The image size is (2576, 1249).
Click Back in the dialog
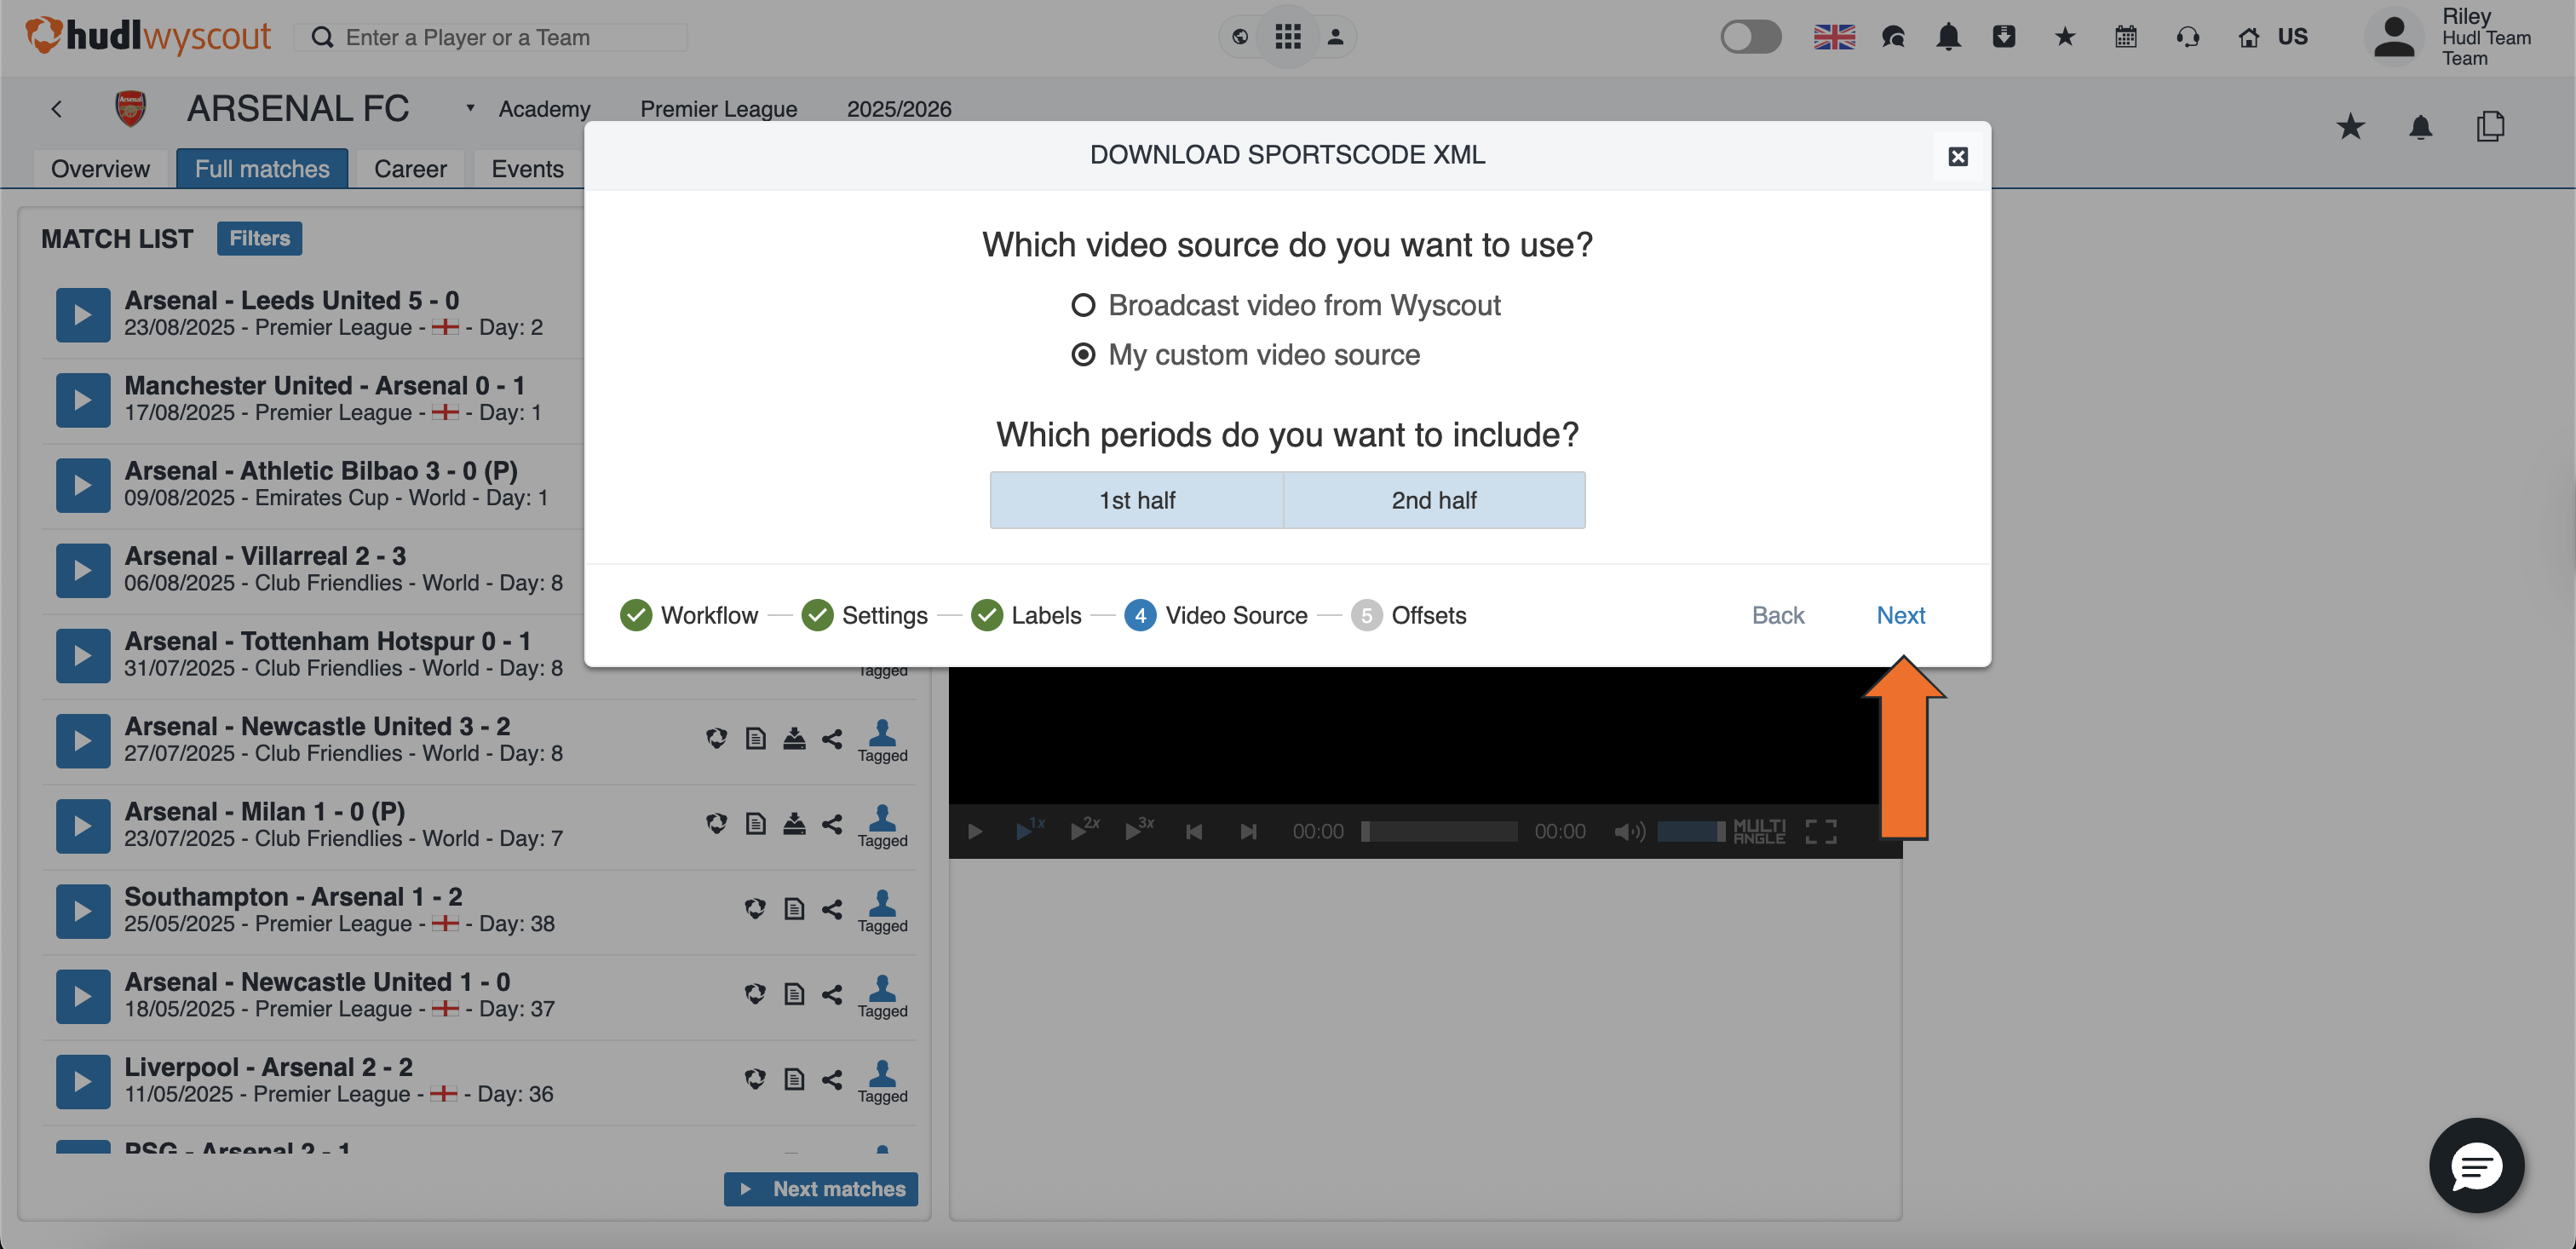click(1777, 615)
